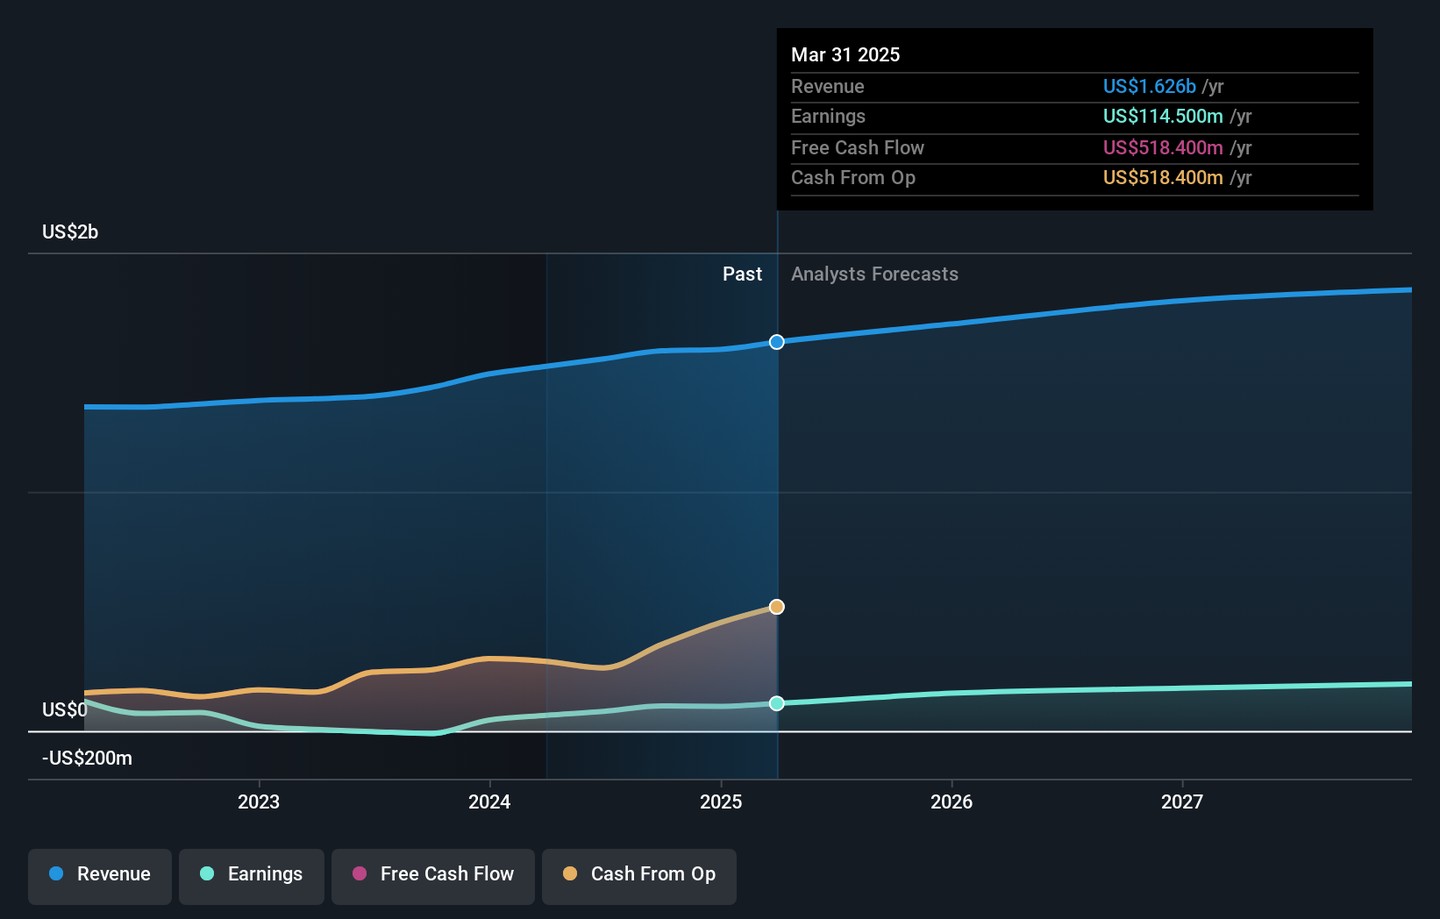This screenshot has width=1440, height=919.
Task: Click the pink Free Cash Flow dot
Action: (360, 874)
